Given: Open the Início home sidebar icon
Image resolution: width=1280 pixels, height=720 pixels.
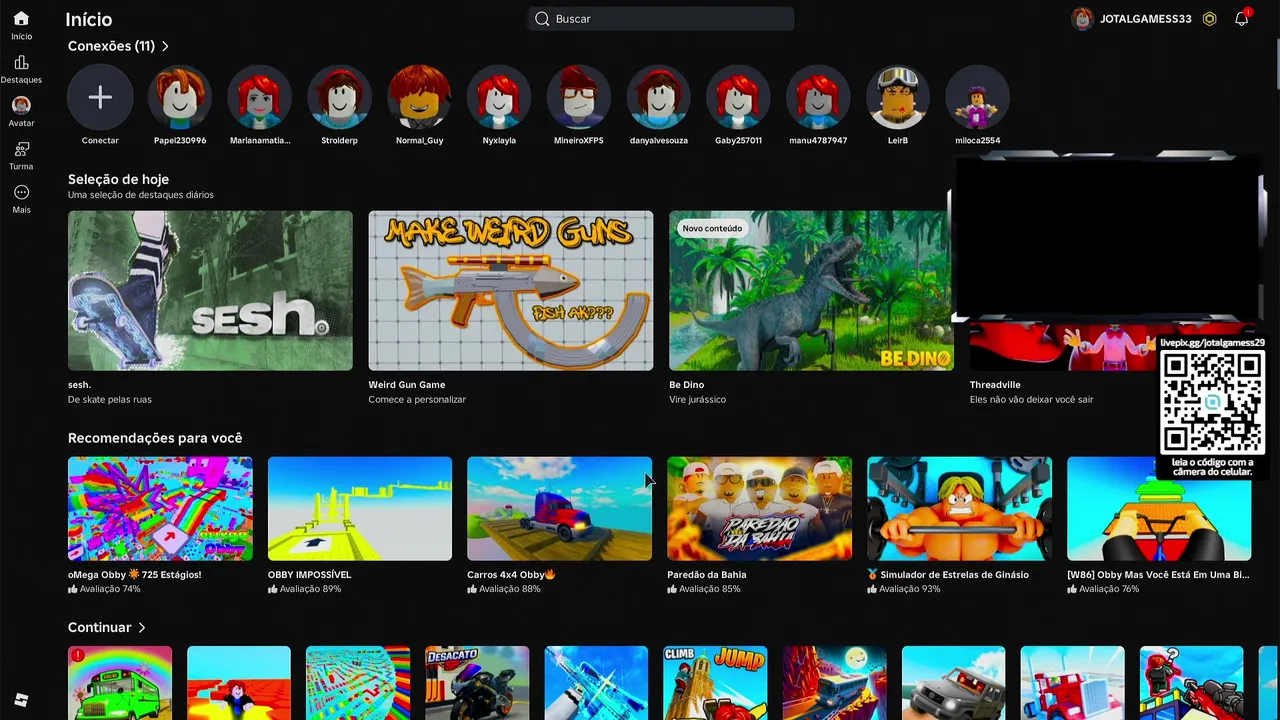Looking at the screenshot, I should click(21, 19).
